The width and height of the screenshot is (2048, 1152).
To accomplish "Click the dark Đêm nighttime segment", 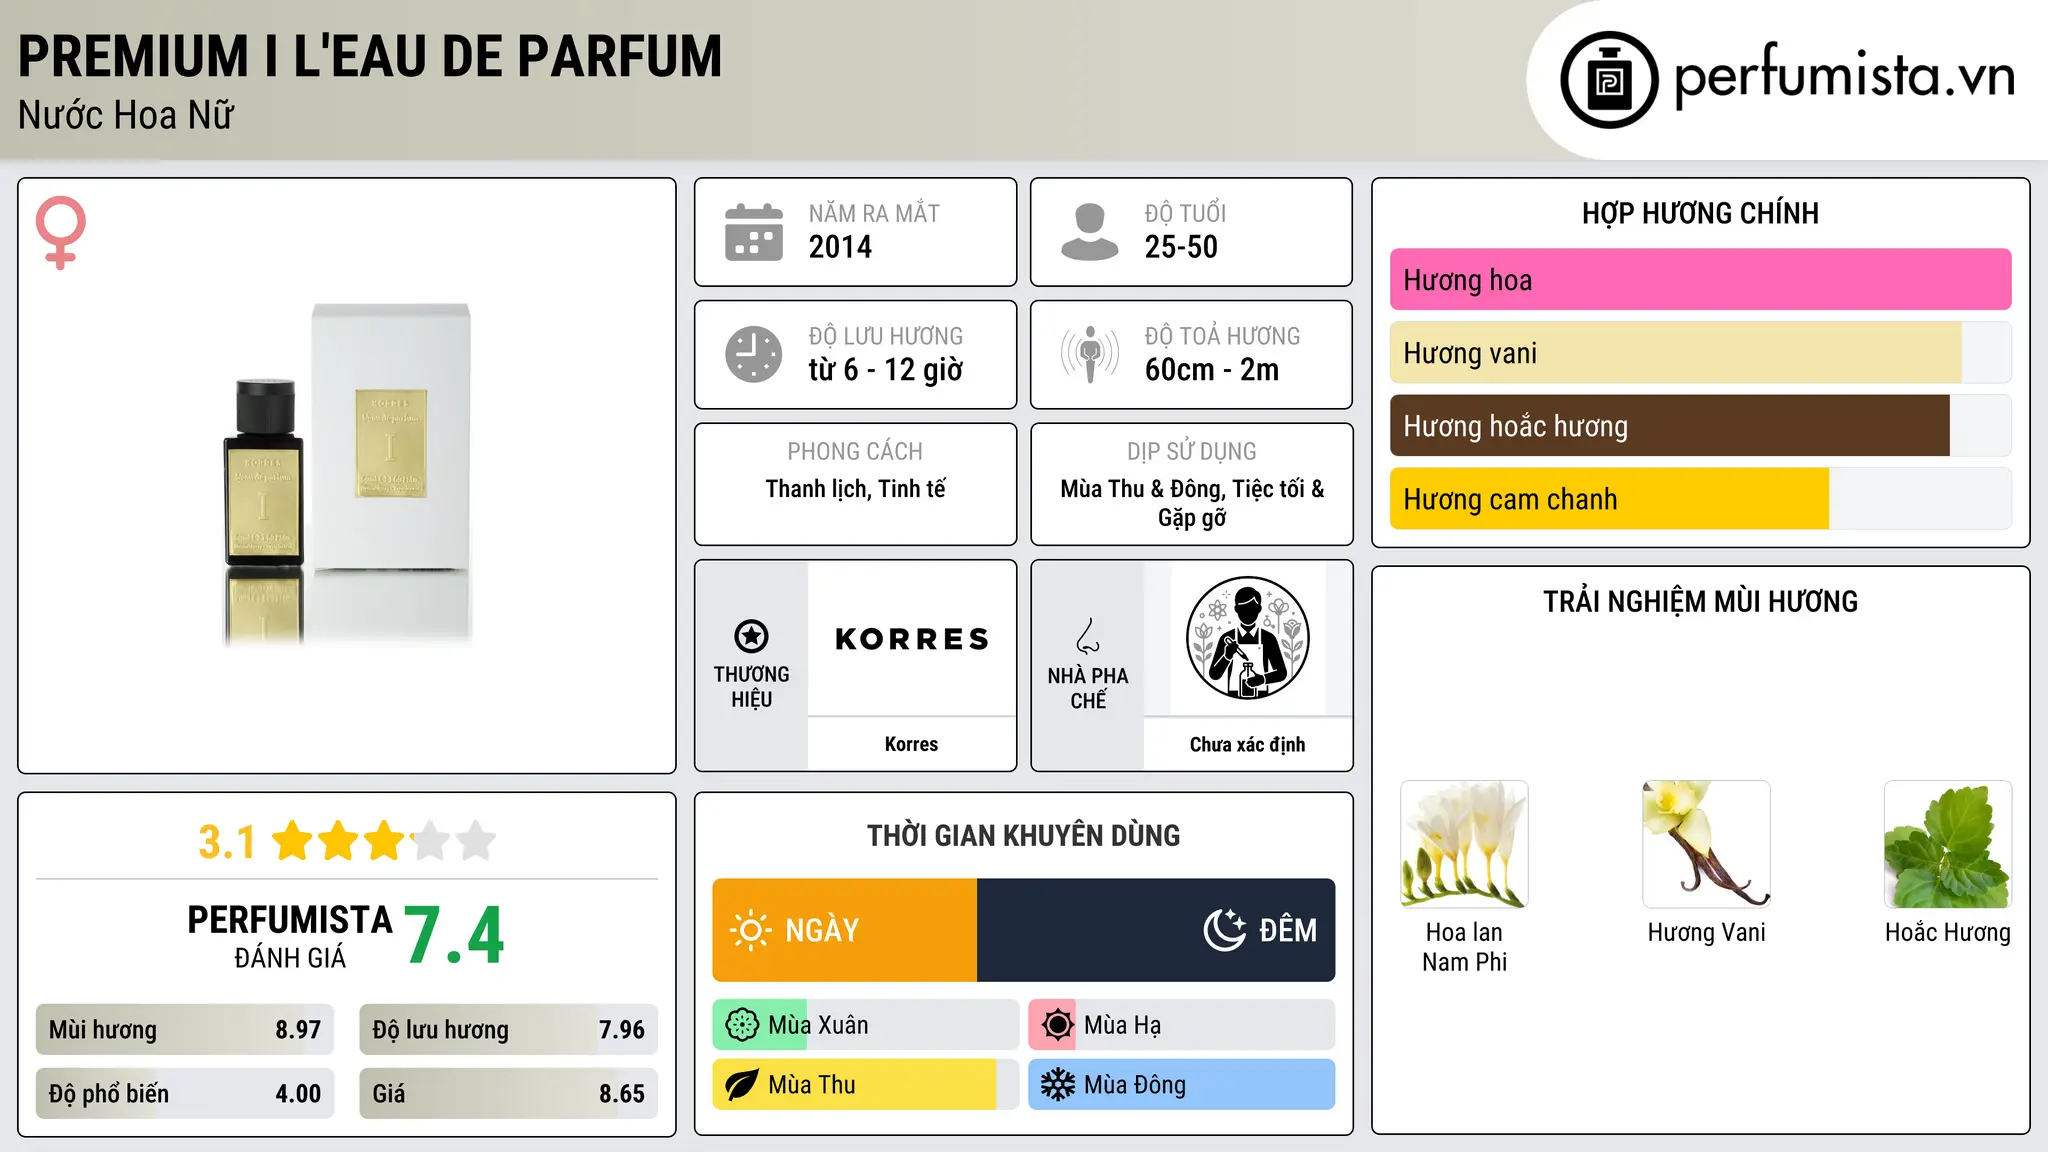I will [1156, 930].
